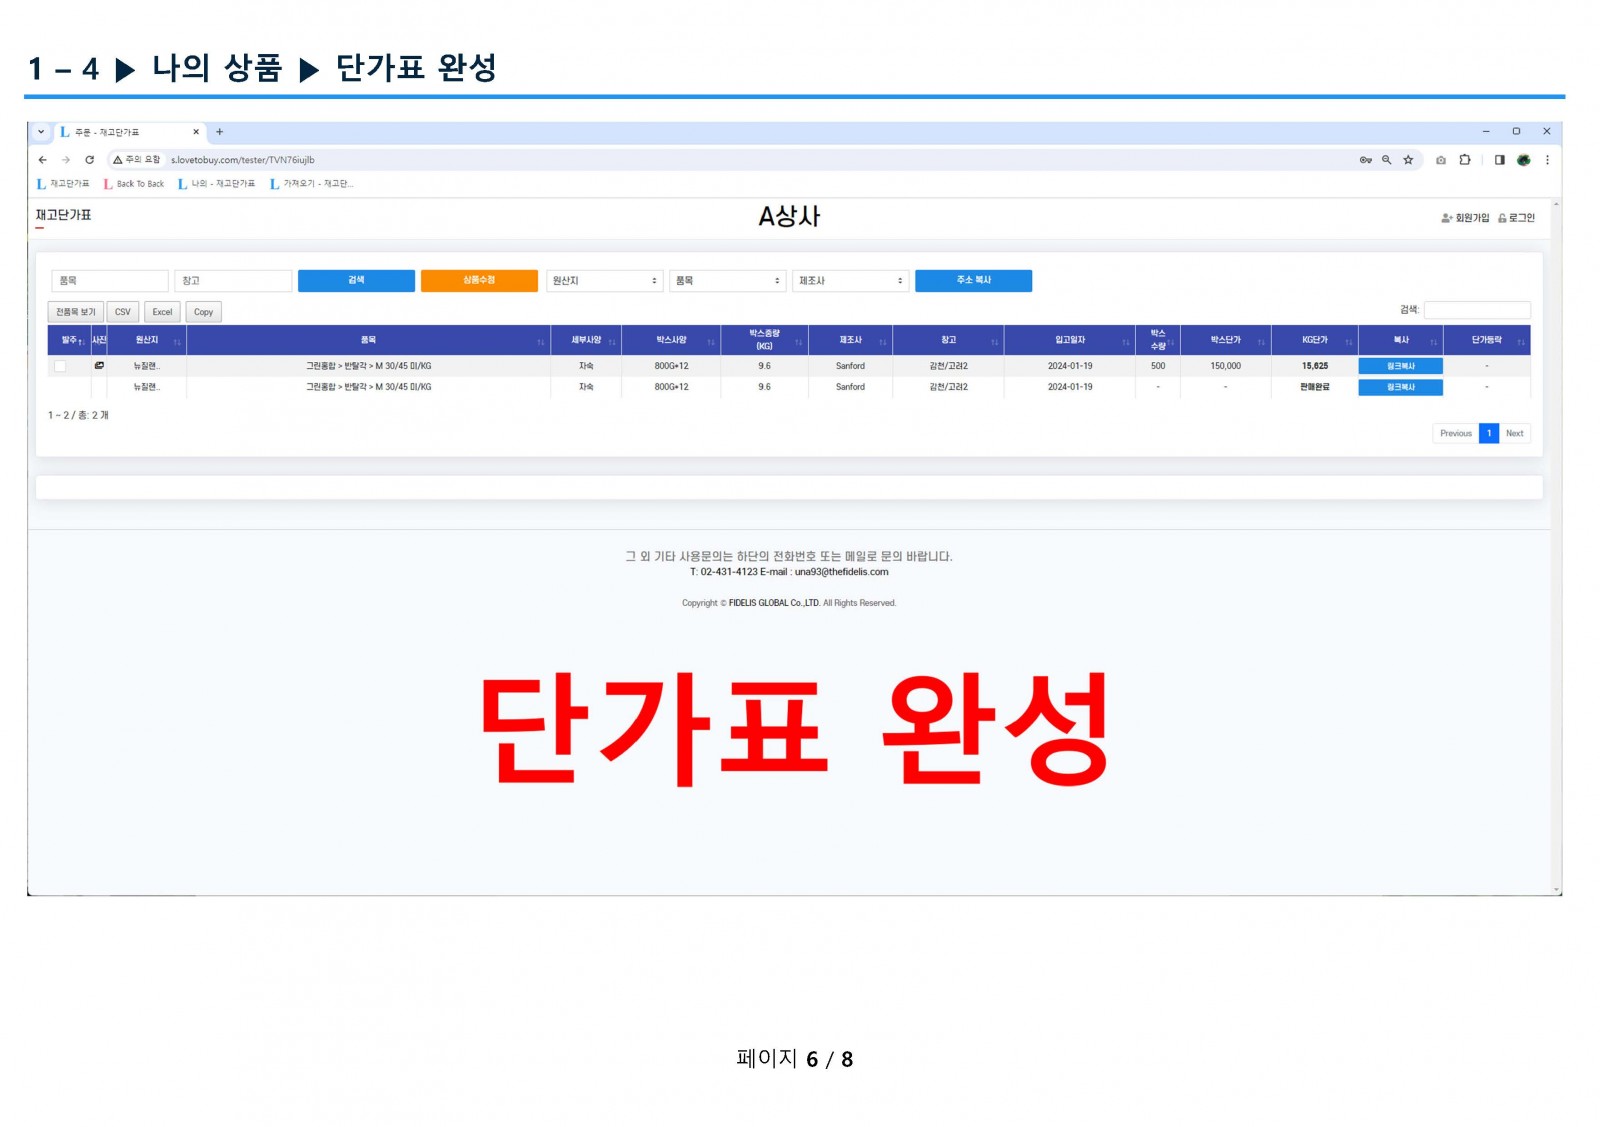Open the password key icon
This screenshot has height=1127, width=1600.
1365,160
